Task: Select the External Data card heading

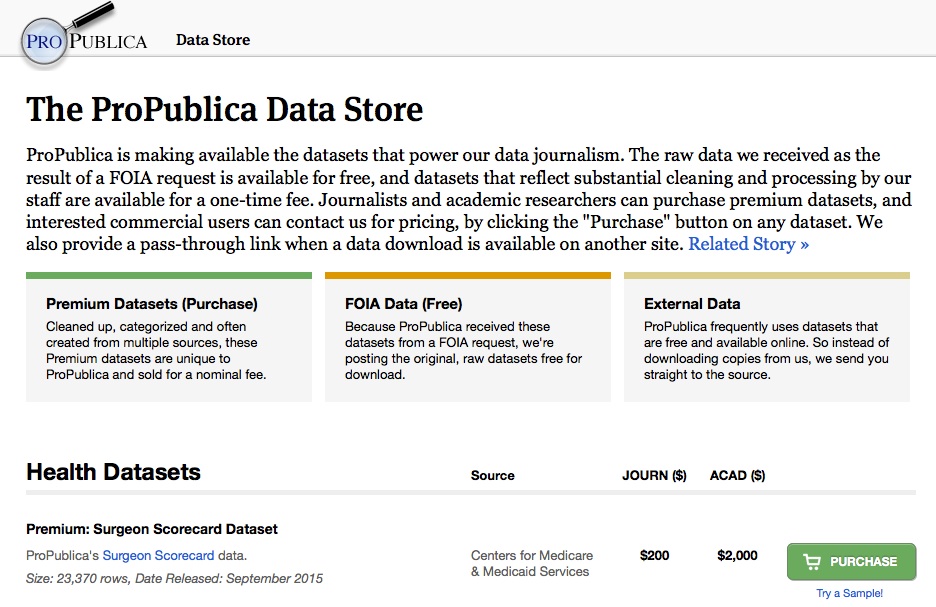Action: pyautogui.click(x=692, y=304)
